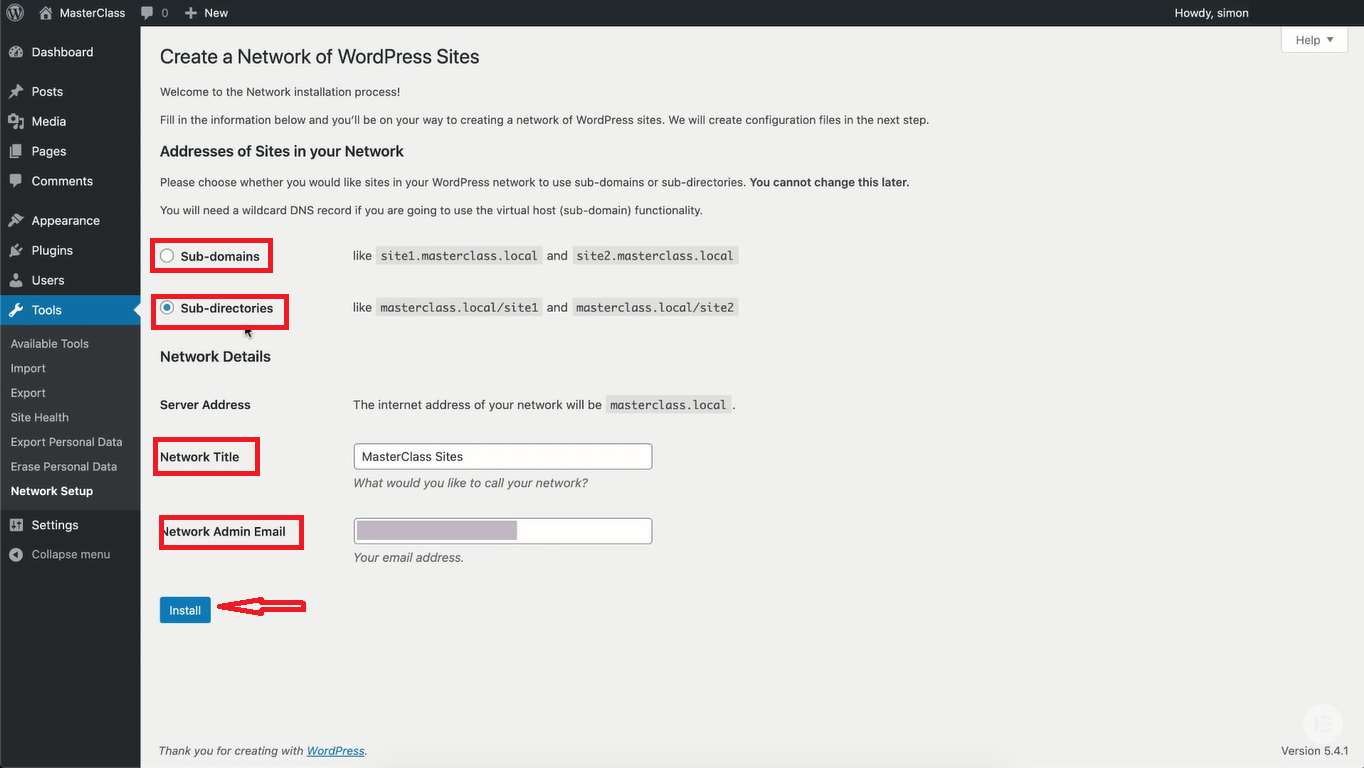Open the WordPress logo menu
Screen dimensions: 1364x772
(15, 13)
